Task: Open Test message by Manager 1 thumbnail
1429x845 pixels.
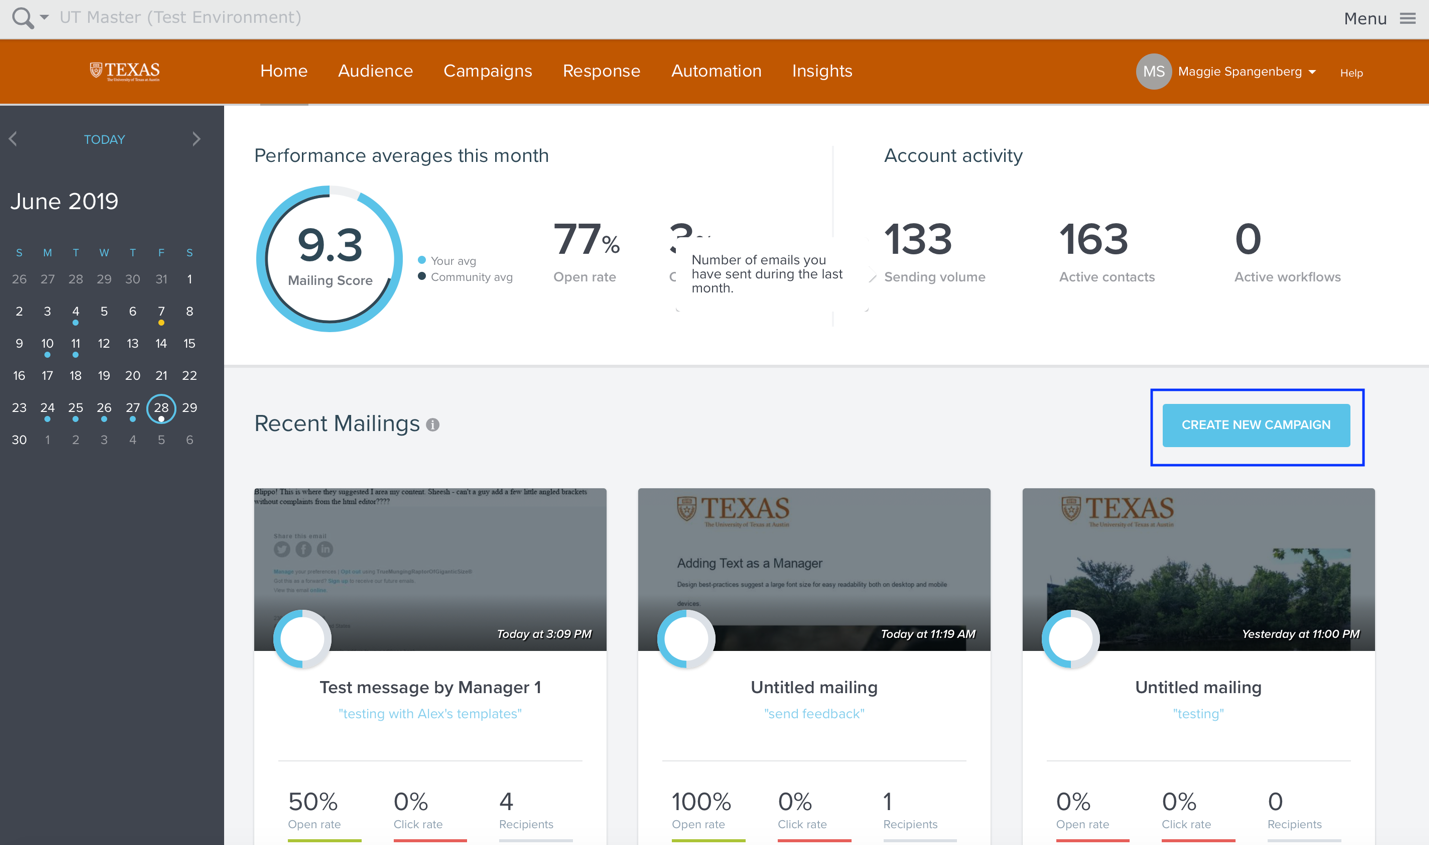Action: coord(430,569)
